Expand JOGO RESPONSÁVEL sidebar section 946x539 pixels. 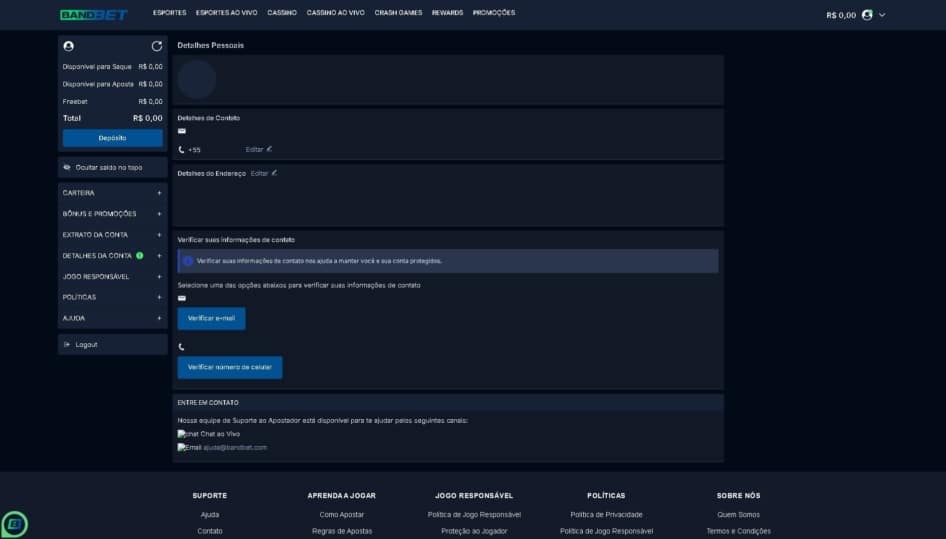coord(113,276)
